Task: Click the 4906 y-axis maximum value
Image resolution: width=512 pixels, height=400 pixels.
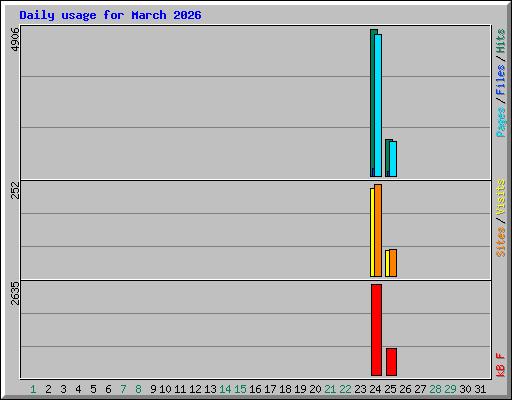Action: point(15,39)
